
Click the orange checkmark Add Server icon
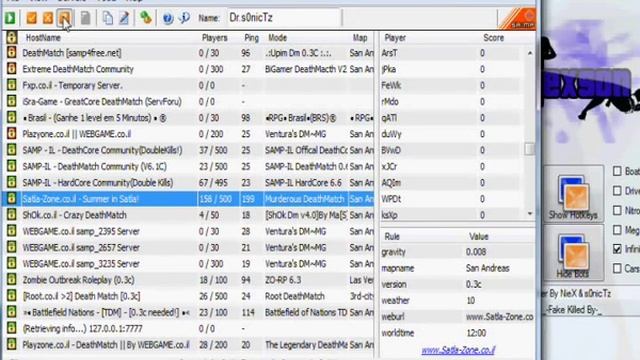pos(31,18)
